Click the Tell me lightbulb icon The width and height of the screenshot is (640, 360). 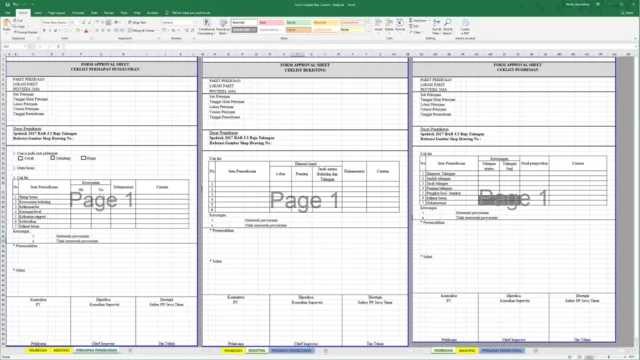point(167,13)
